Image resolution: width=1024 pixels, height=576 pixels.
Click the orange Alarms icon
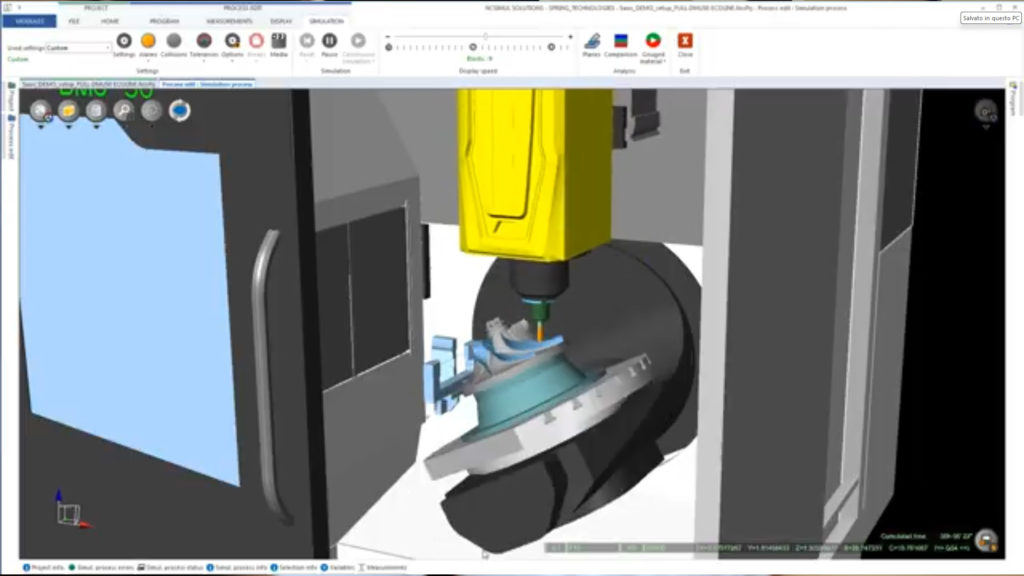tap(148, 42)
